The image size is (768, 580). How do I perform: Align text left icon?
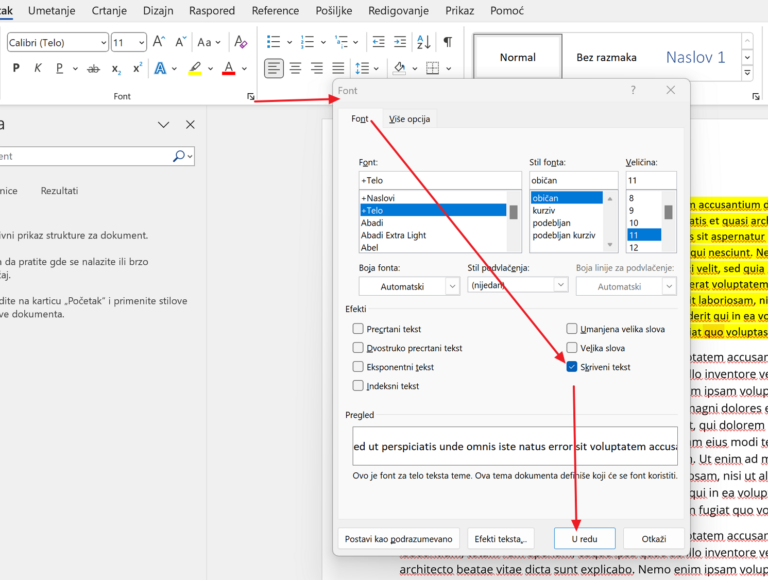click(273, 68)
